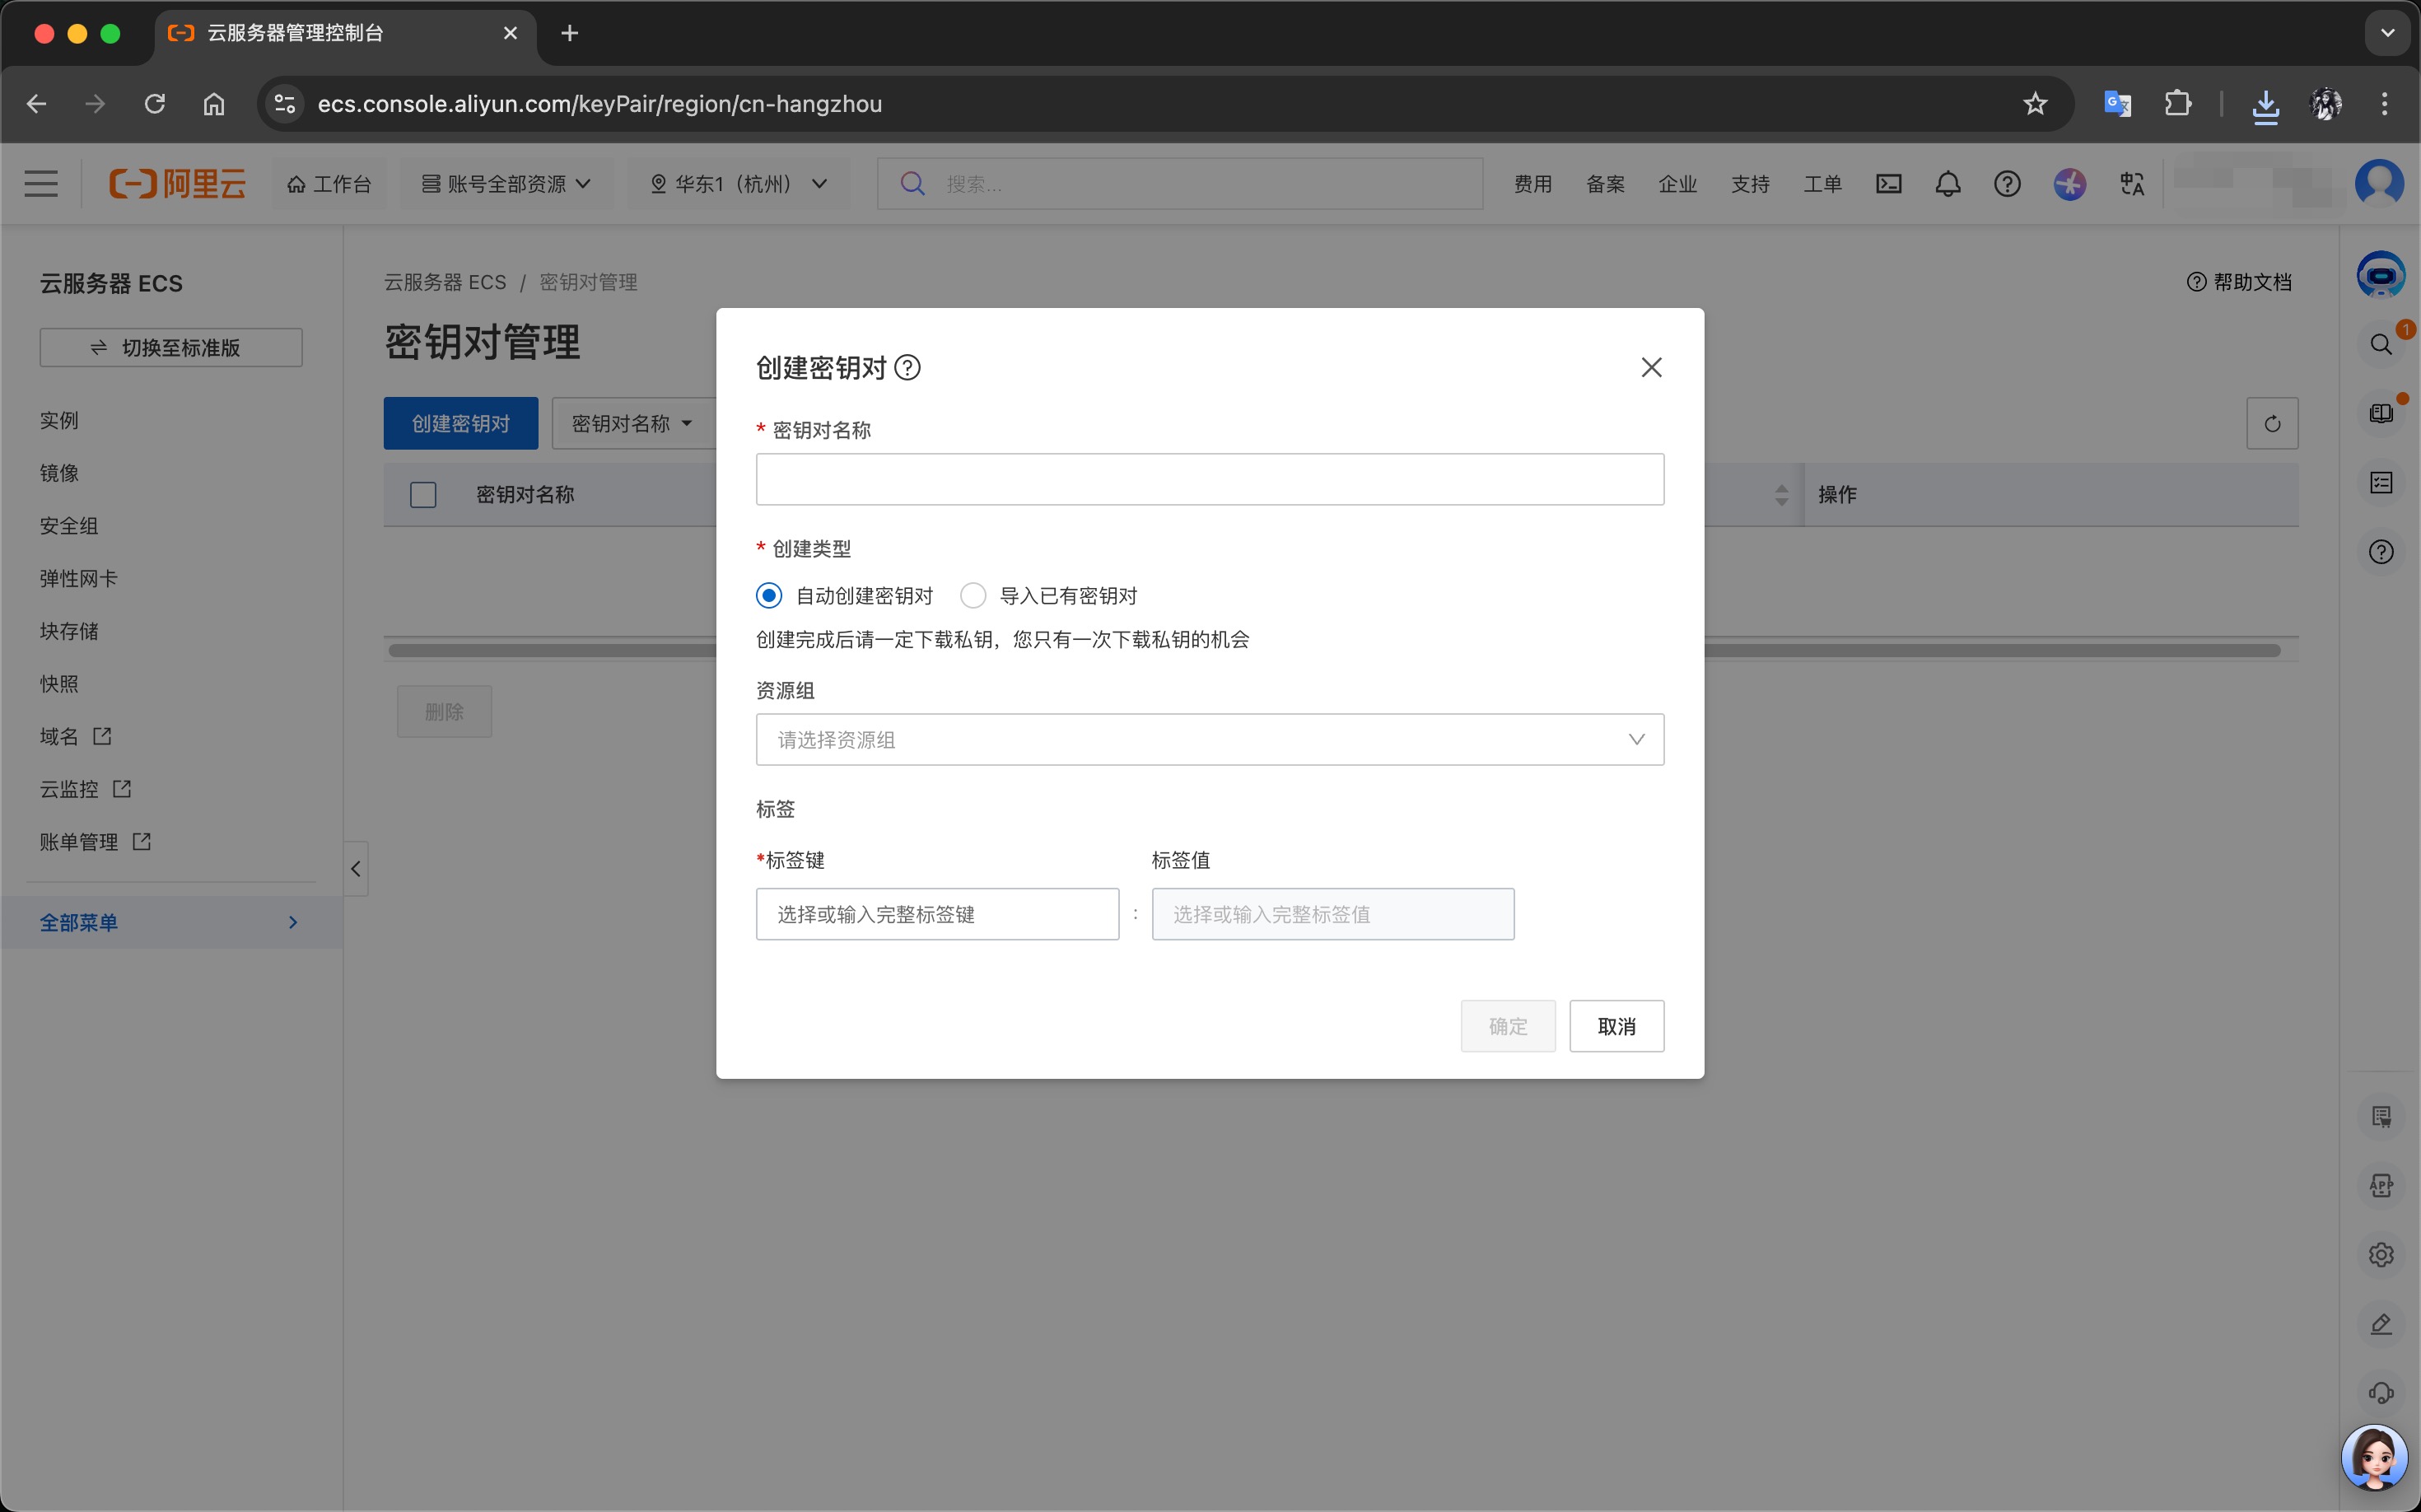
Task: Click the refresh button above the key pair table
Action: tap(2271, 424)
